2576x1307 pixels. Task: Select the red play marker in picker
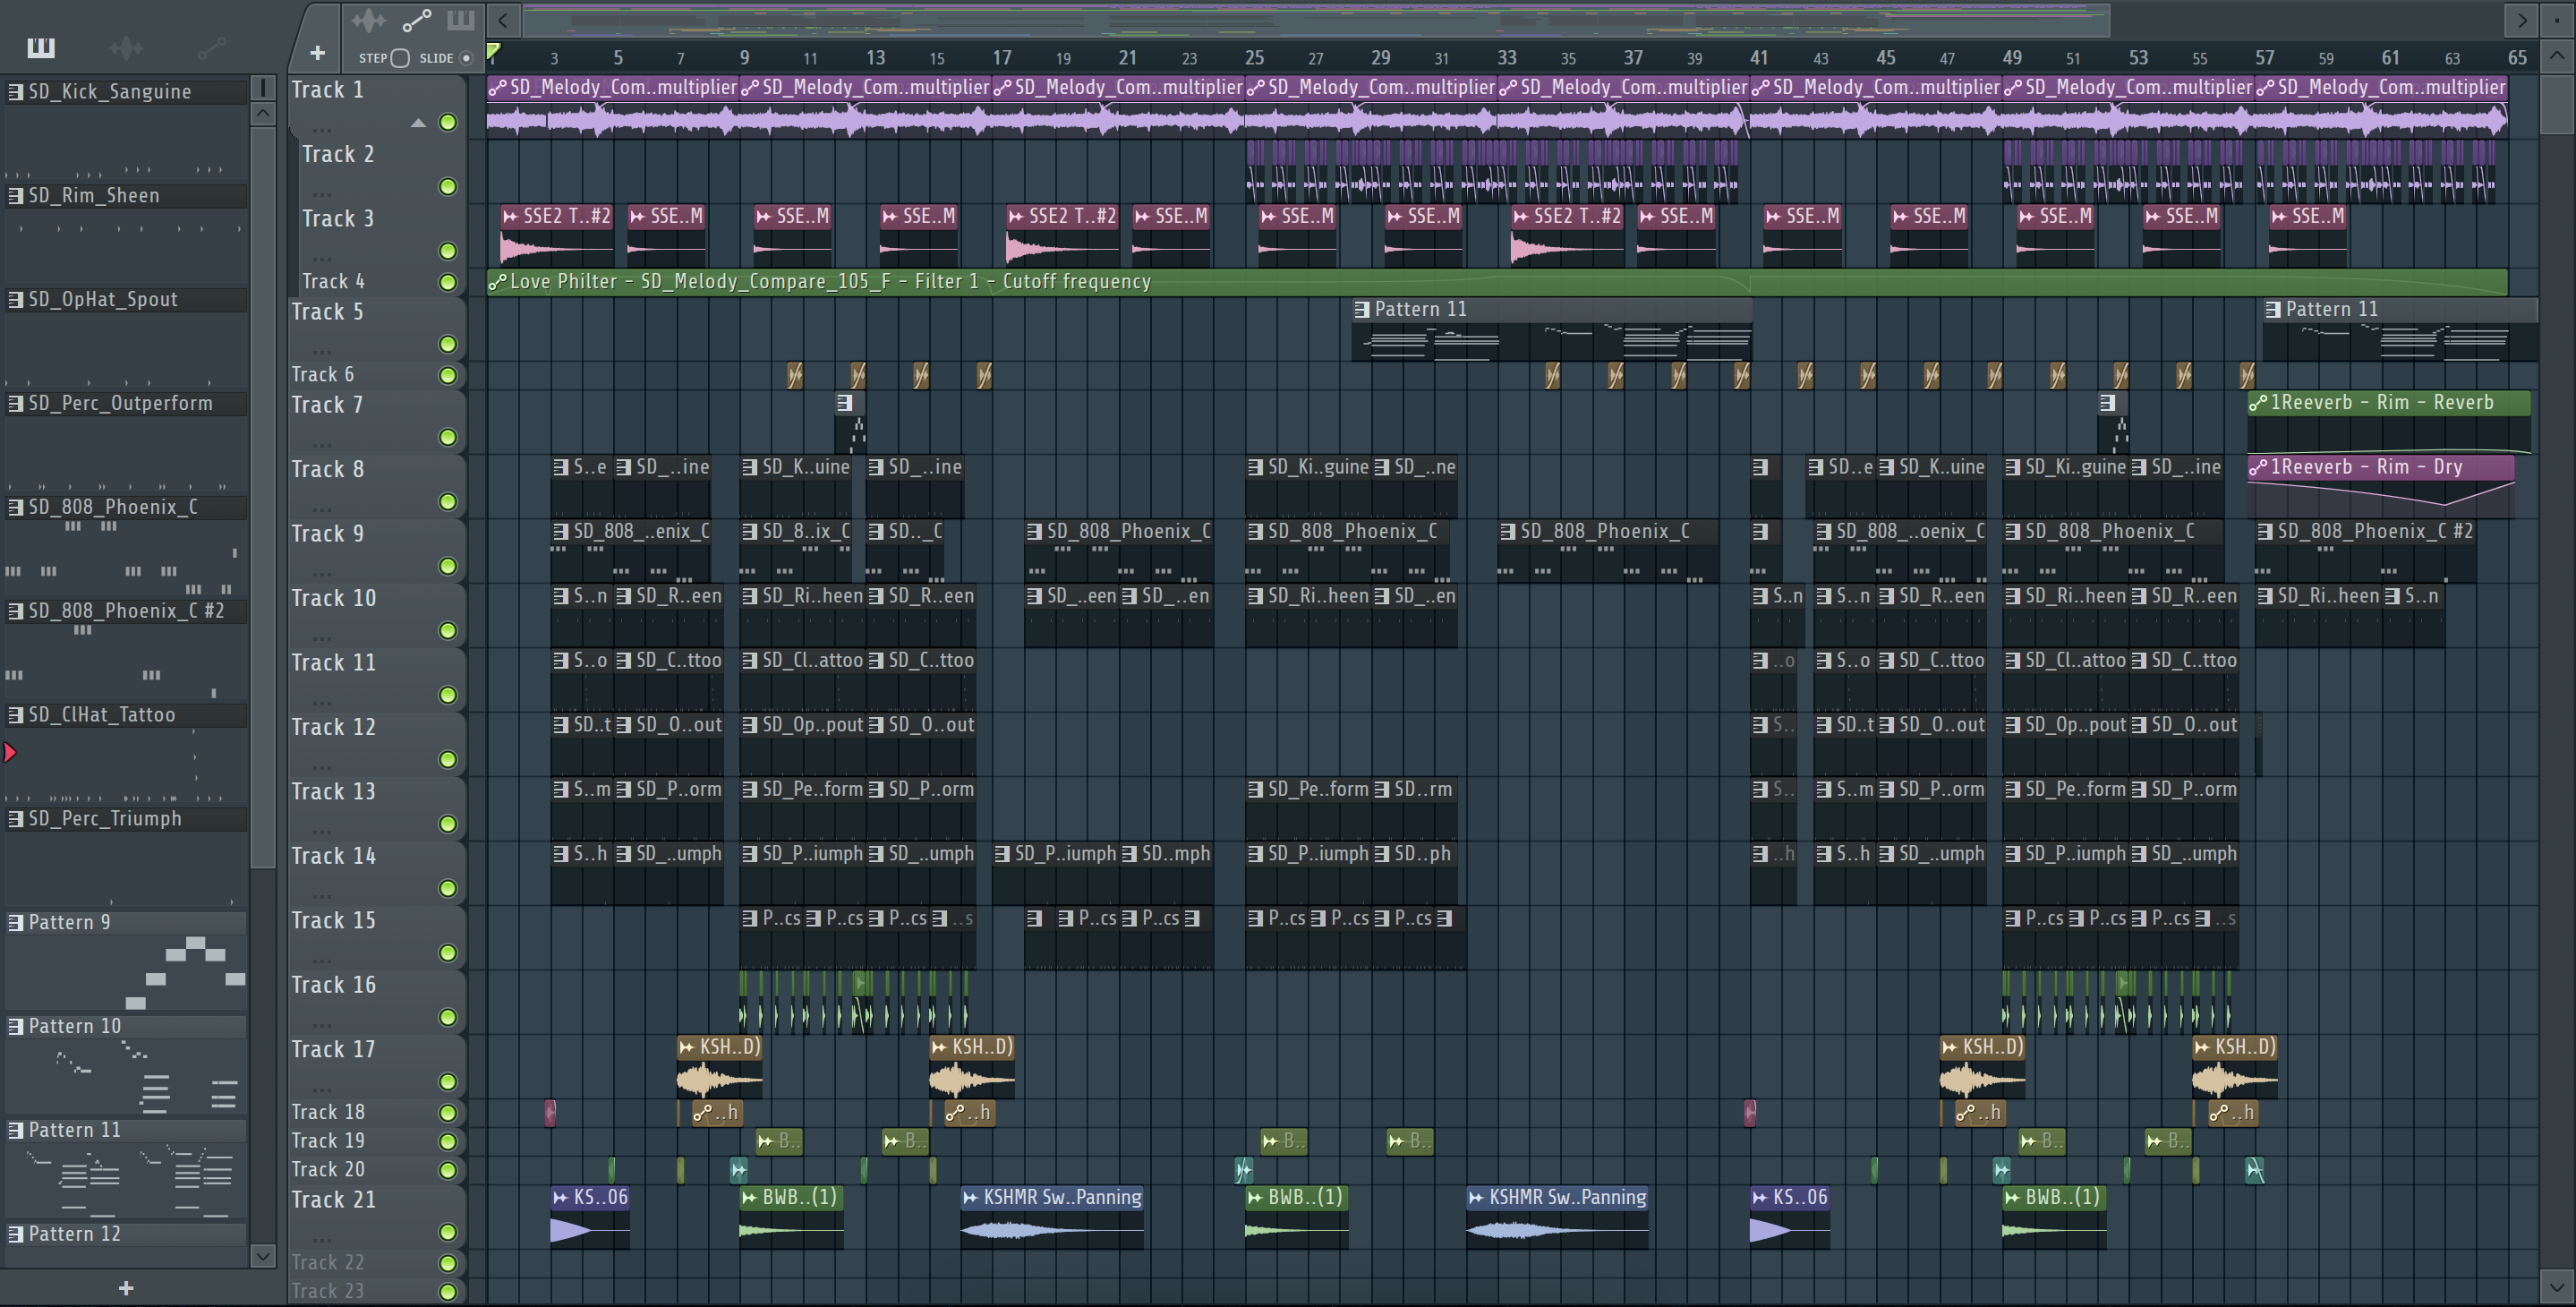tap(10, 752)
